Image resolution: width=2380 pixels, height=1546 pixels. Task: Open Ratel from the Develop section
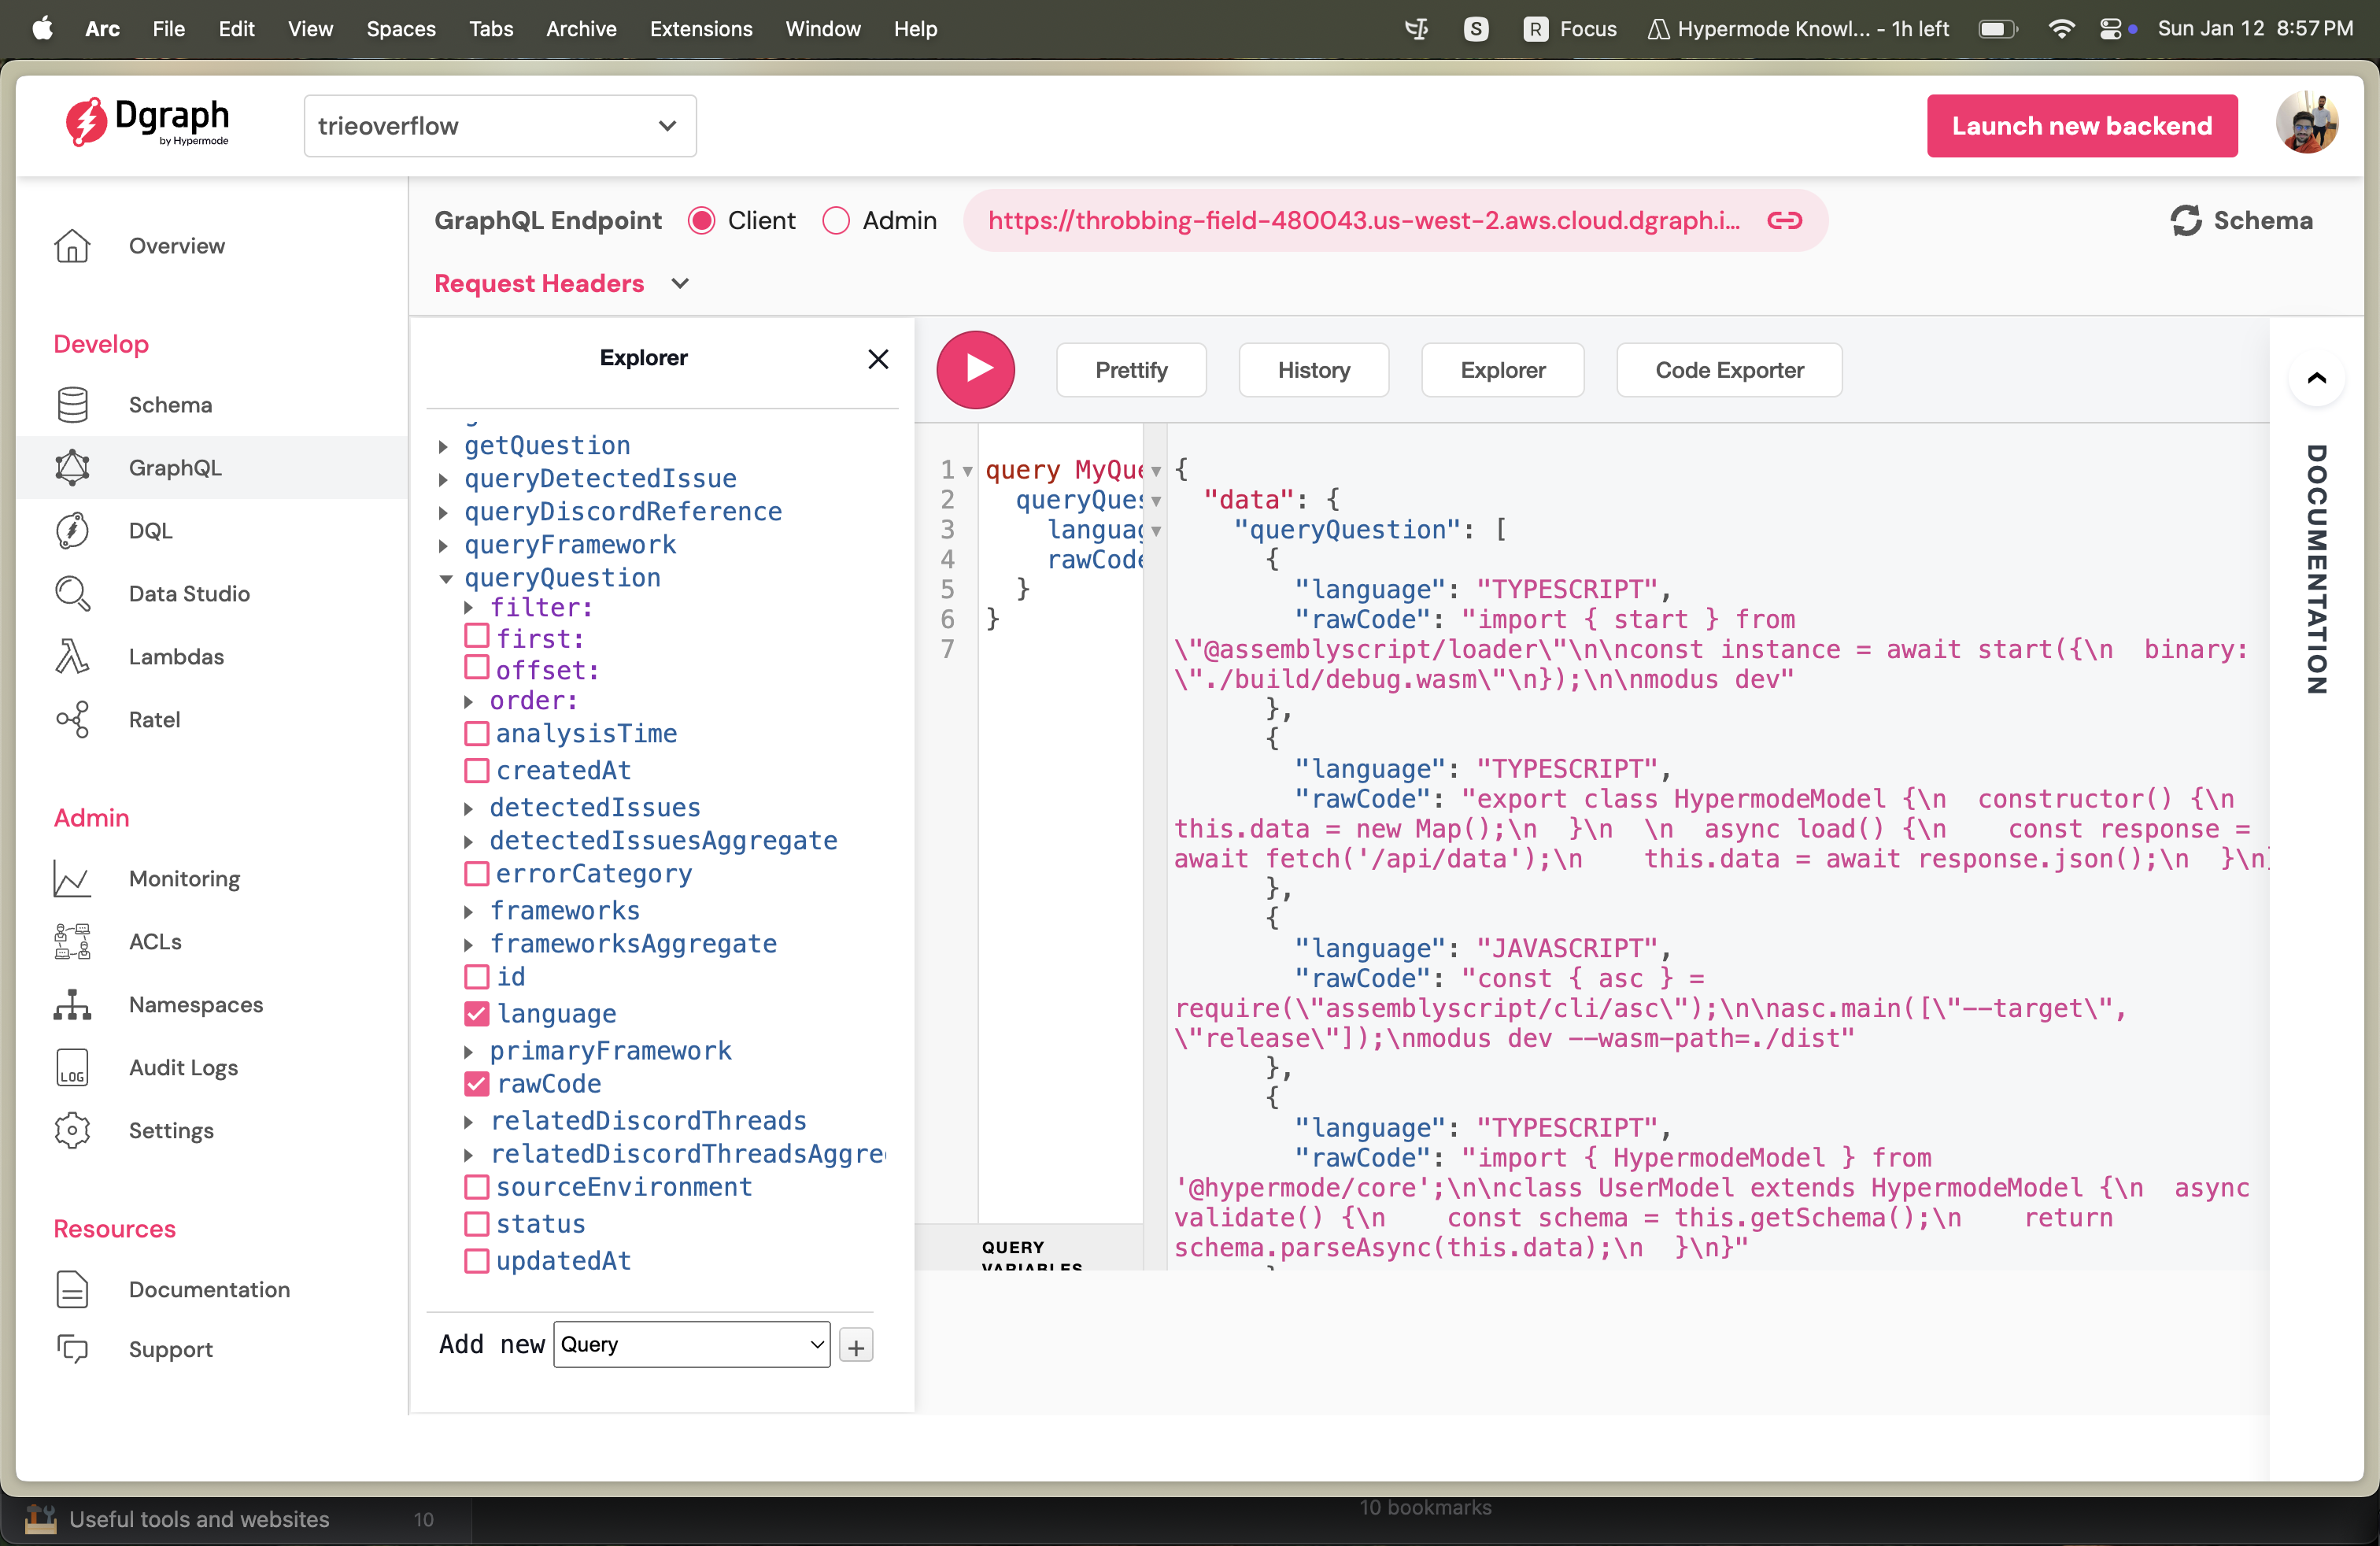[72, 720]
